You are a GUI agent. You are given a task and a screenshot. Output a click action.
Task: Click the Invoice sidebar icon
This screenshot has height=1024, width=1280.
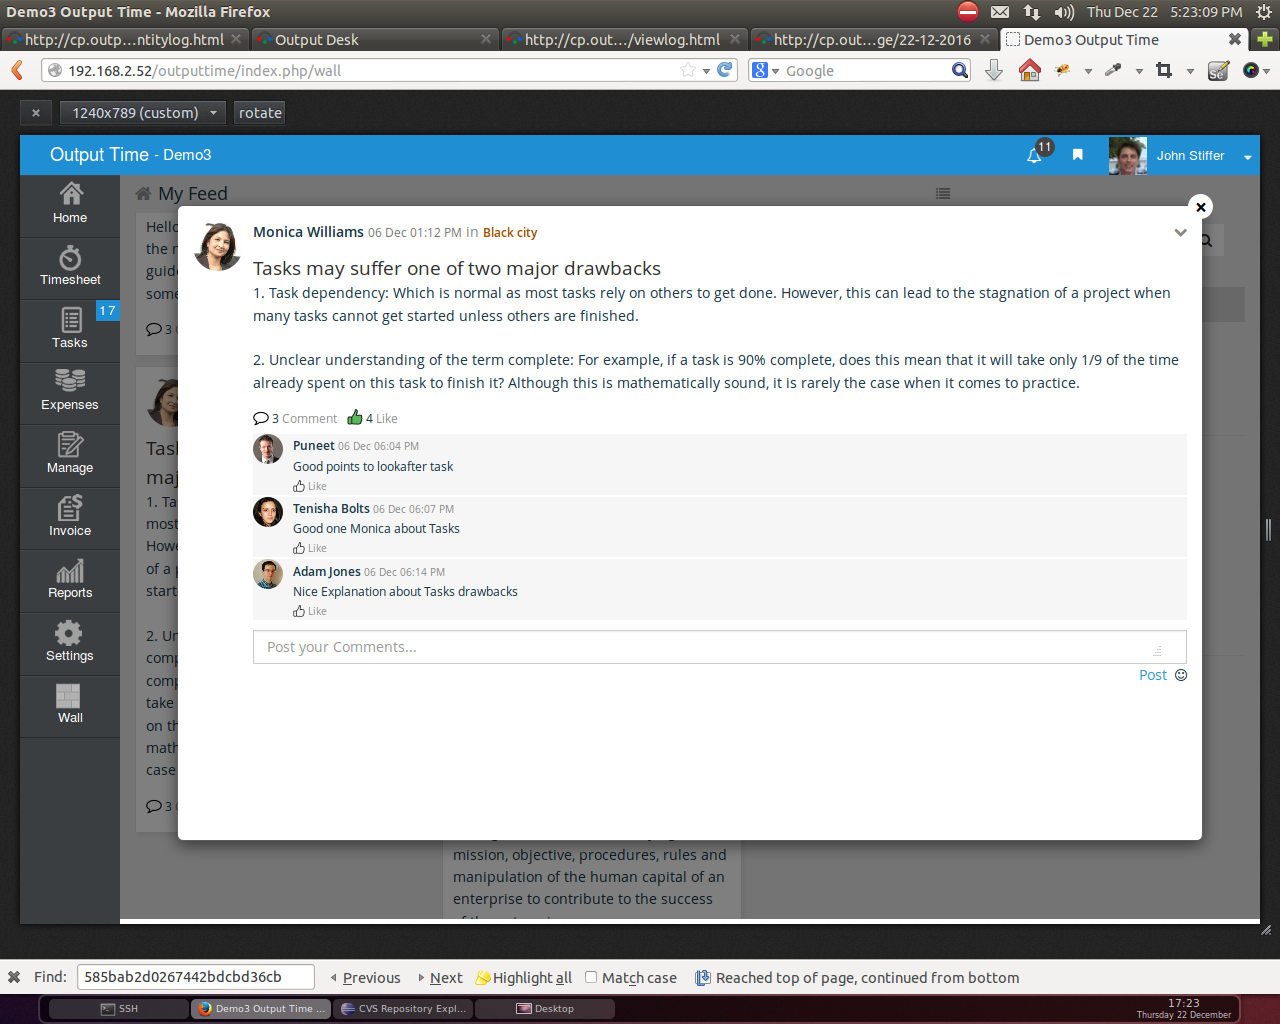click(69, 518)
